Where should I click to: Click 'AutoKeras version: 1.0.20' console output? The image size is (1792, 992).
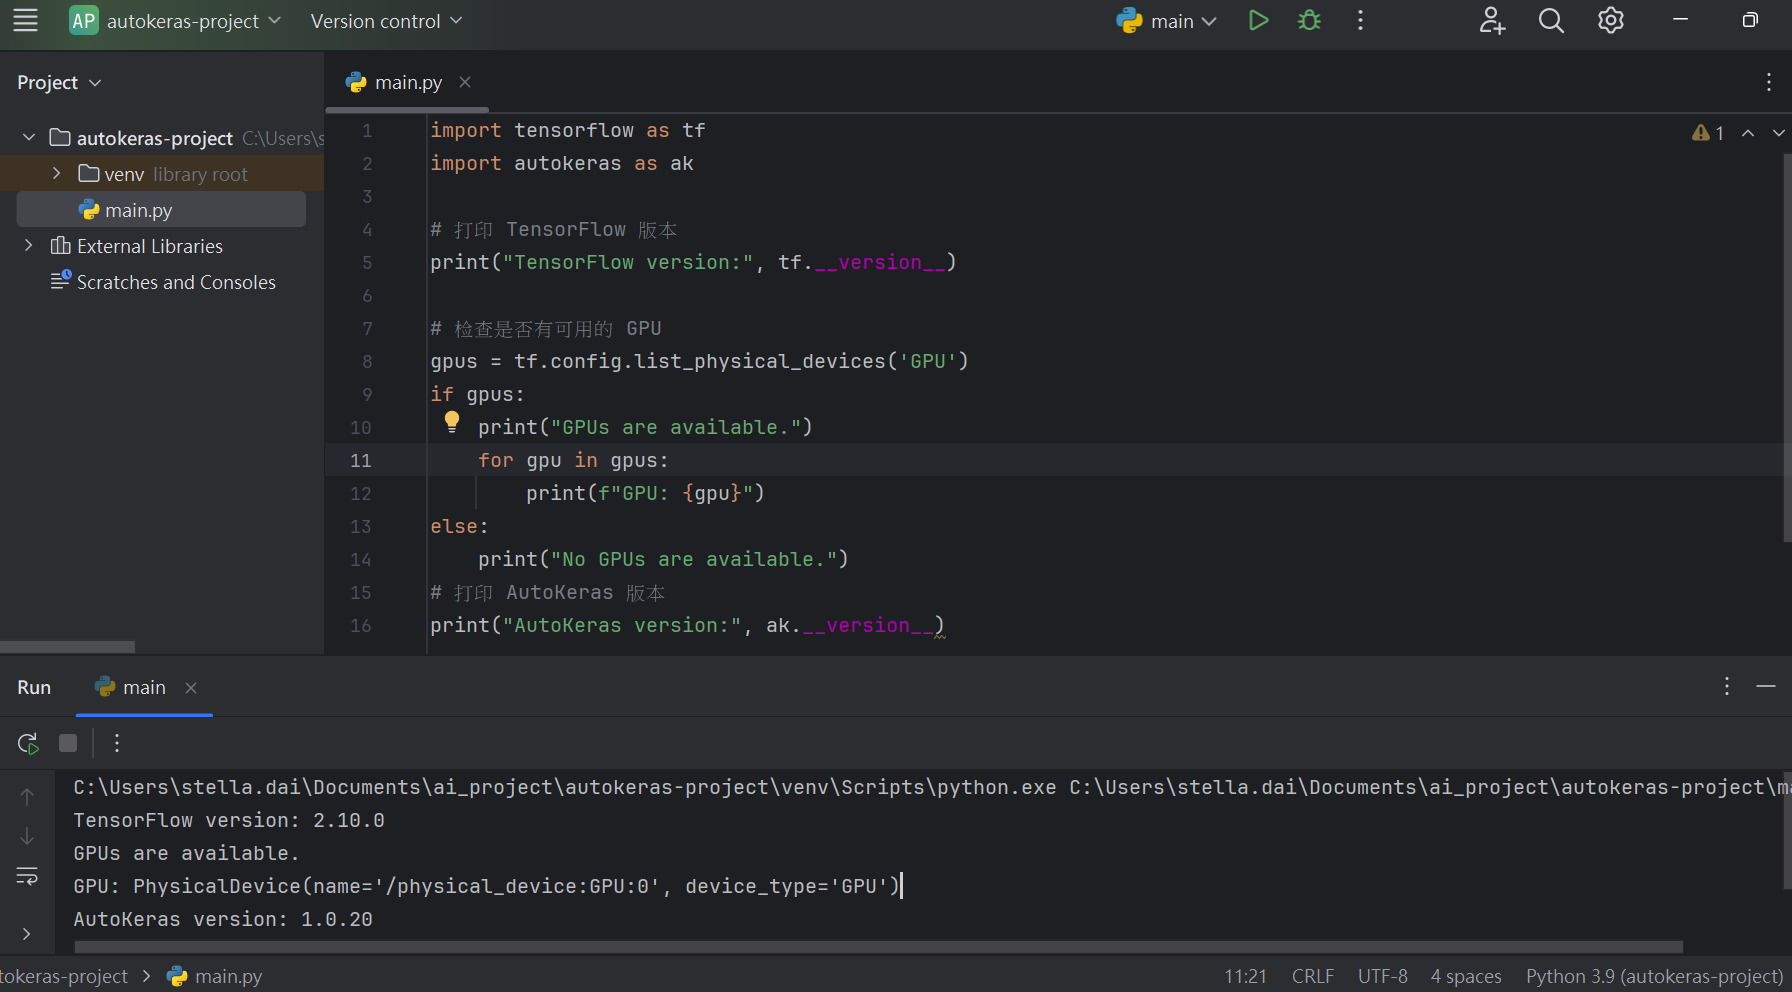click(x=223, y=919)
